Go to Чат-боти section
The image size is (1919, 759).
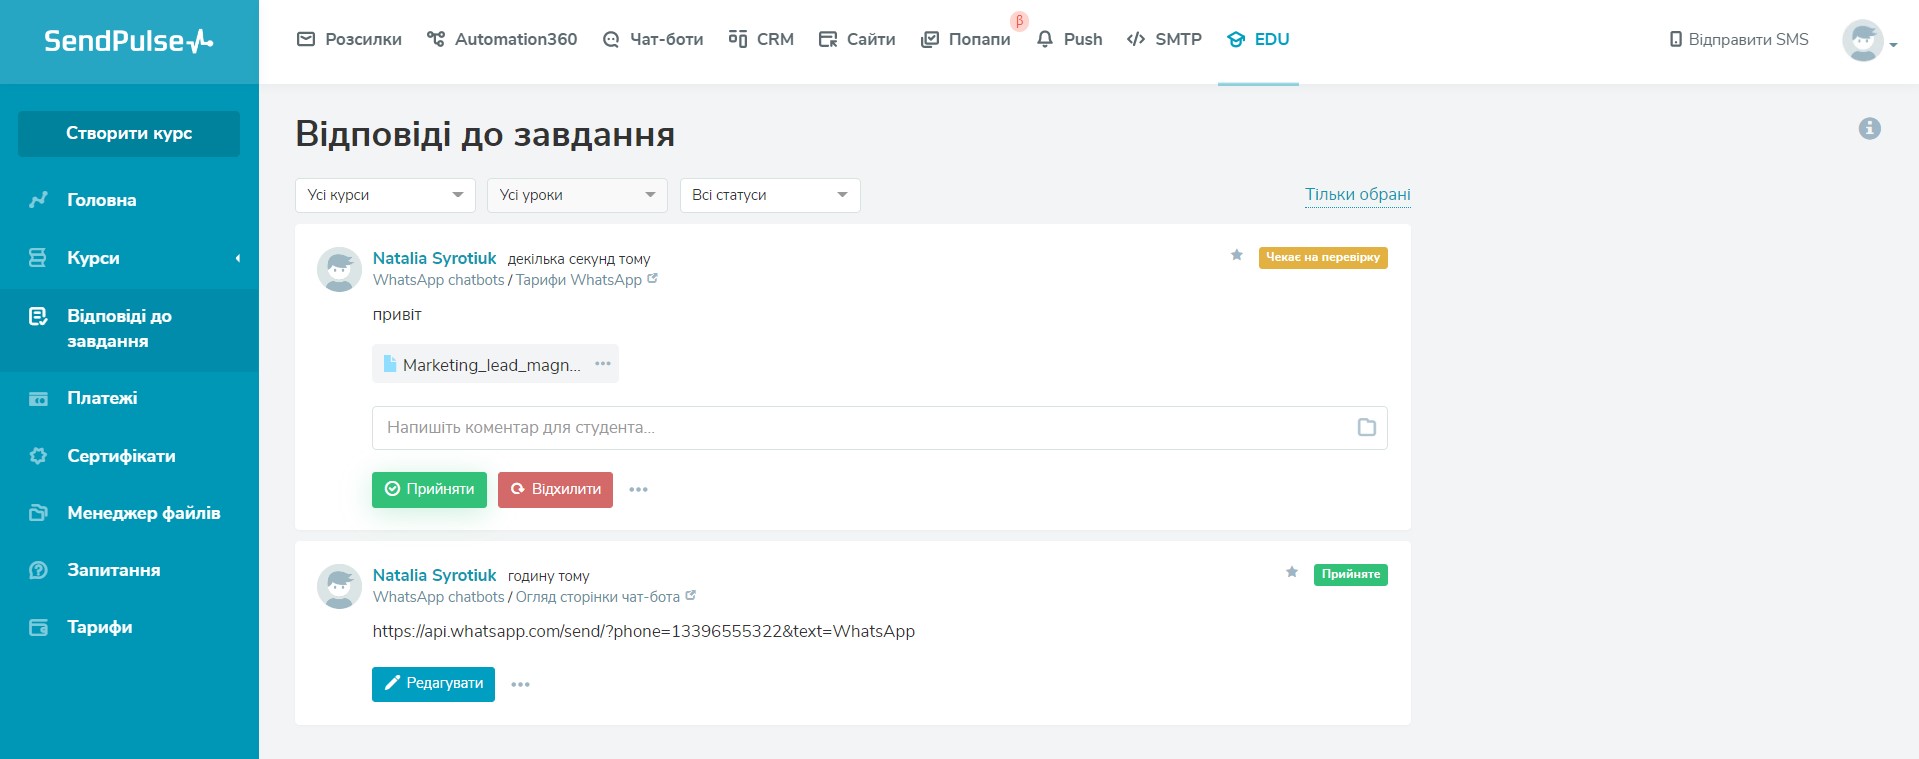tap(653, 39)
